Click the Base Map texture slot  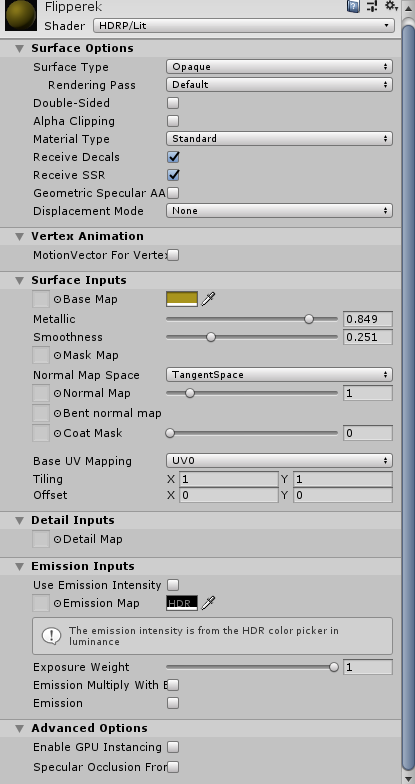point(41,299)
